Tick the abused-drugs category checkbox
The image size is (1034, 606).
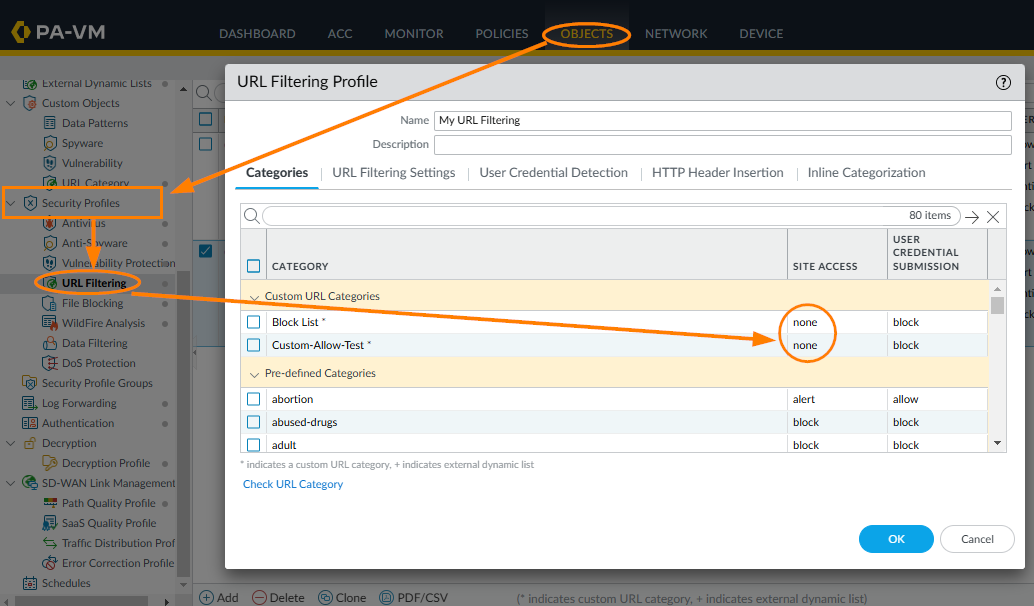(x=254, y=422)
